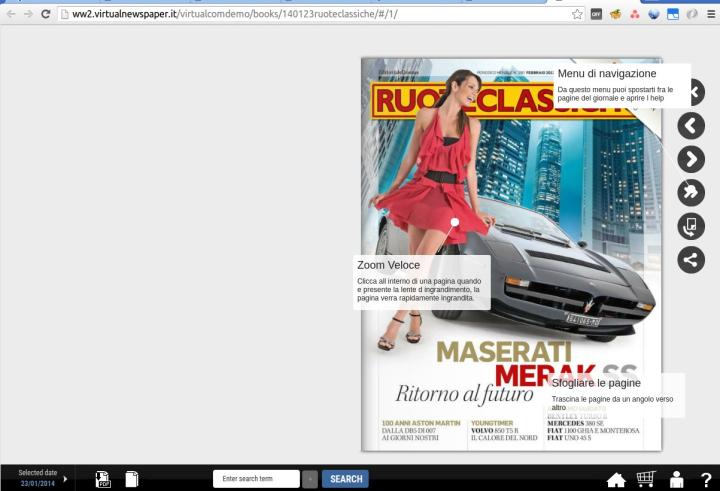Open help with the question mark icon
This screenshot has width=720, height=491.
click(x=706, y=480)
